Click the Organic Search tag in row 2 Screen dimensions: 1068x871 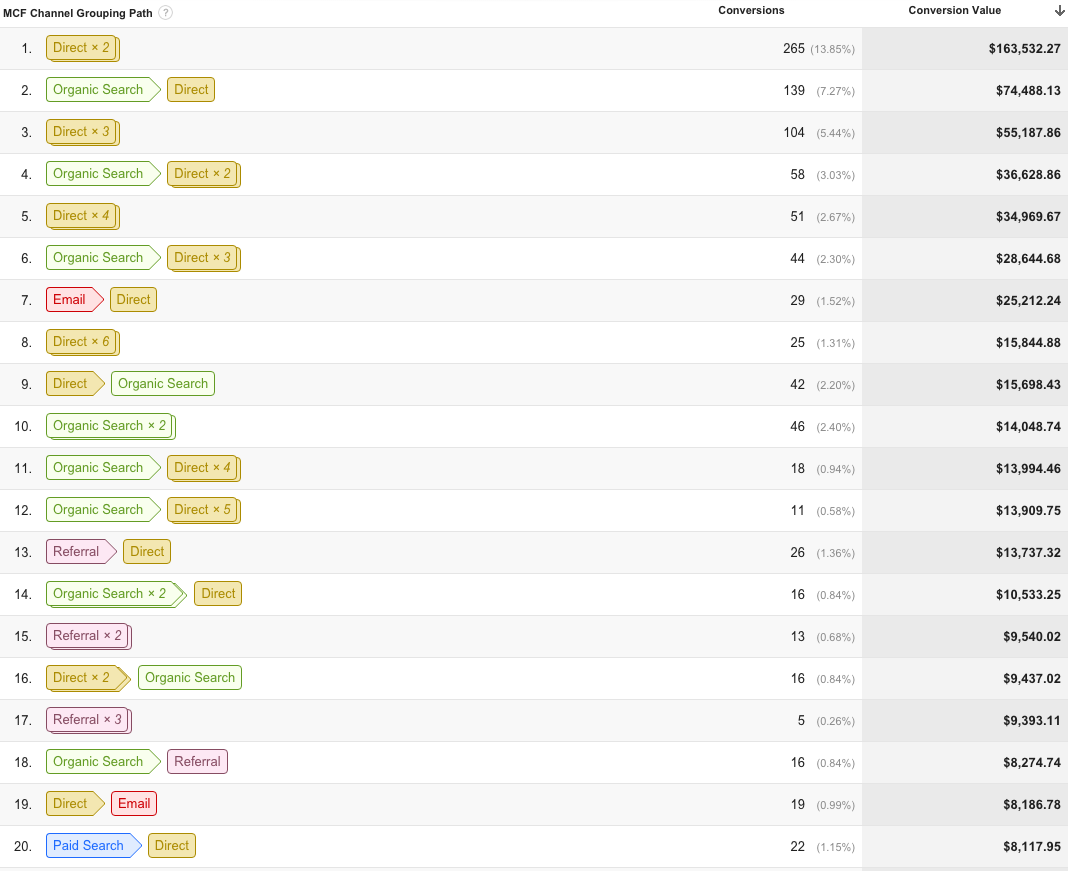click(103, 90)
